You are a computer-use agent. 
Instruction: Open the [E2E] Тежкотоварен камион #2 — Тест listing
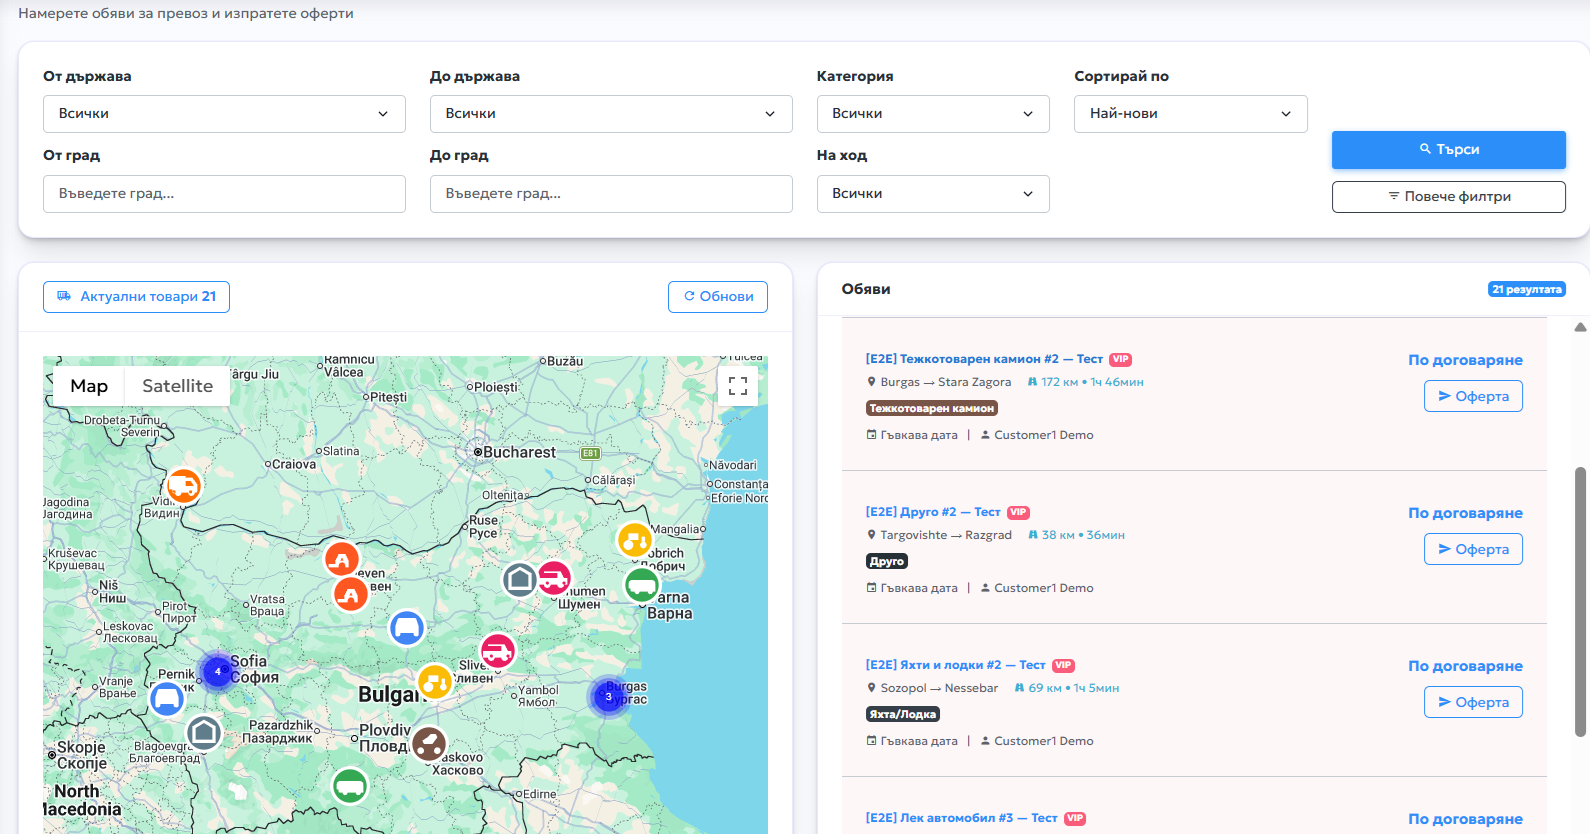coord(984,359)
